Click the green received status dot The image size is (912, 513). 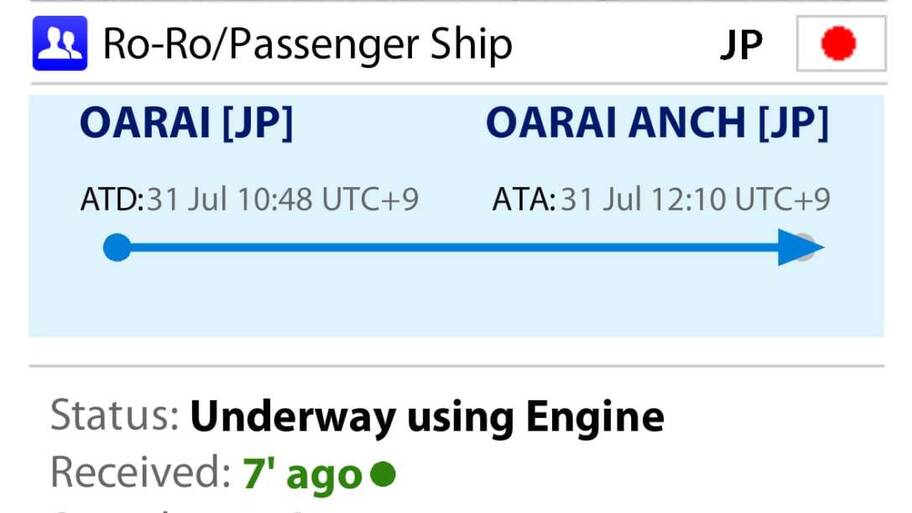coord(383,474)
